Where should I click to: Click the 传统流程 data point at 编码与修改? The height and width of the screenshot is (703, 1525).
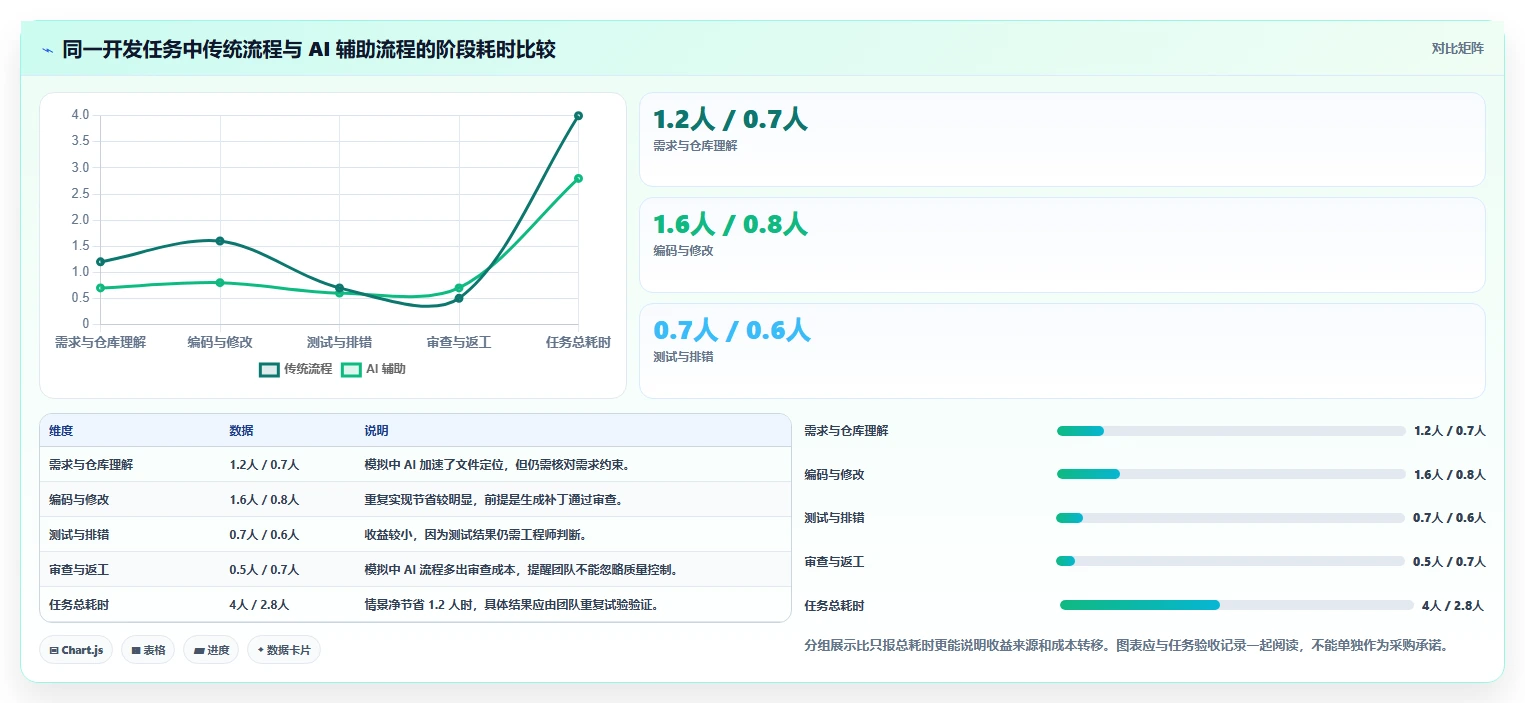point(220,241)
